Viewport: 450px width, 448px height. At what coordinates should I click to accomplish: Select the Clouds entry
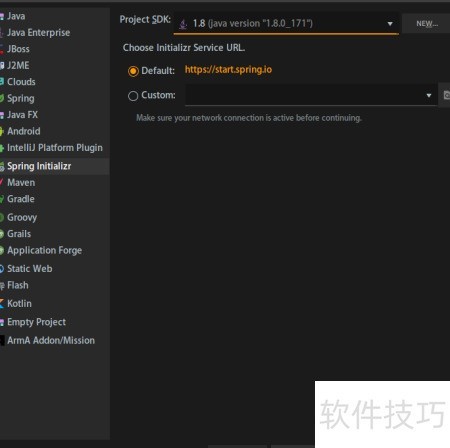[21, 82]
